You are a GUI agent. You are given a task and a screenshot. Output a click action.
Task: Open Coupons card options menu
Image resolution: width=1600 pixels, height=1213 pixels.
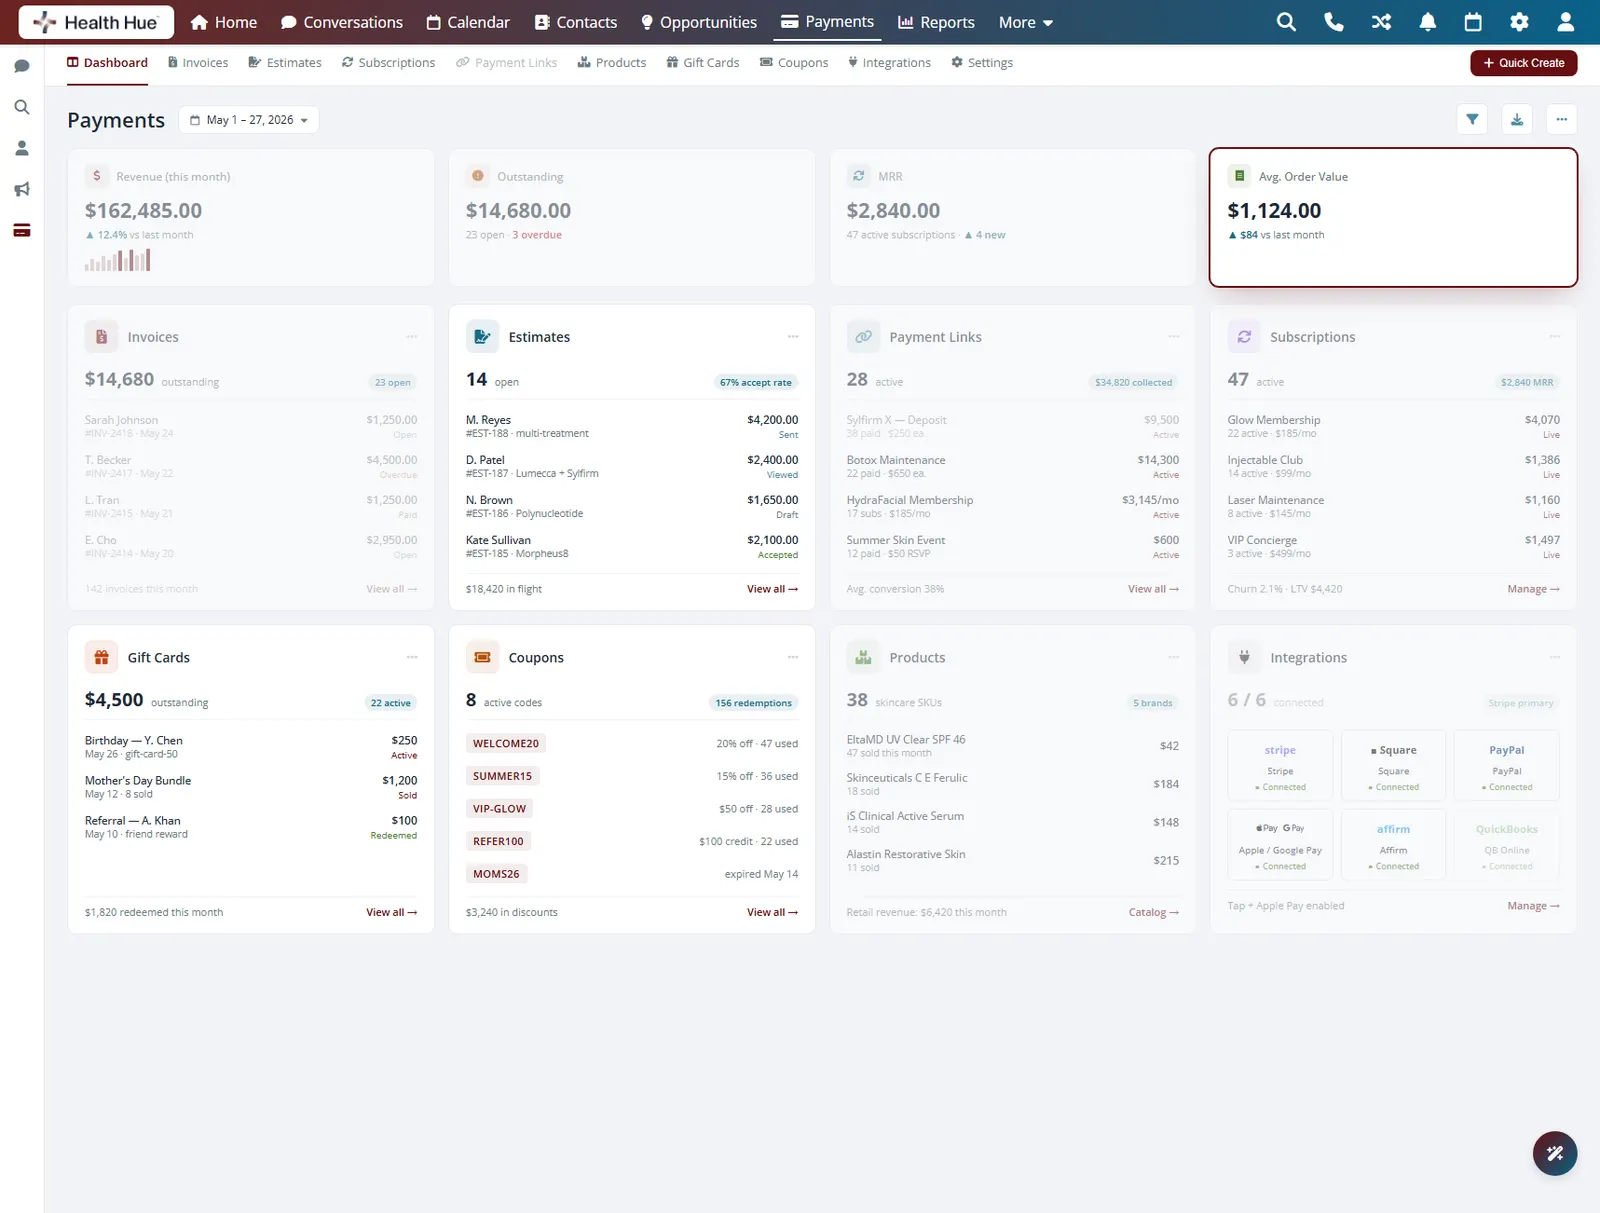(x=793, y=657)
